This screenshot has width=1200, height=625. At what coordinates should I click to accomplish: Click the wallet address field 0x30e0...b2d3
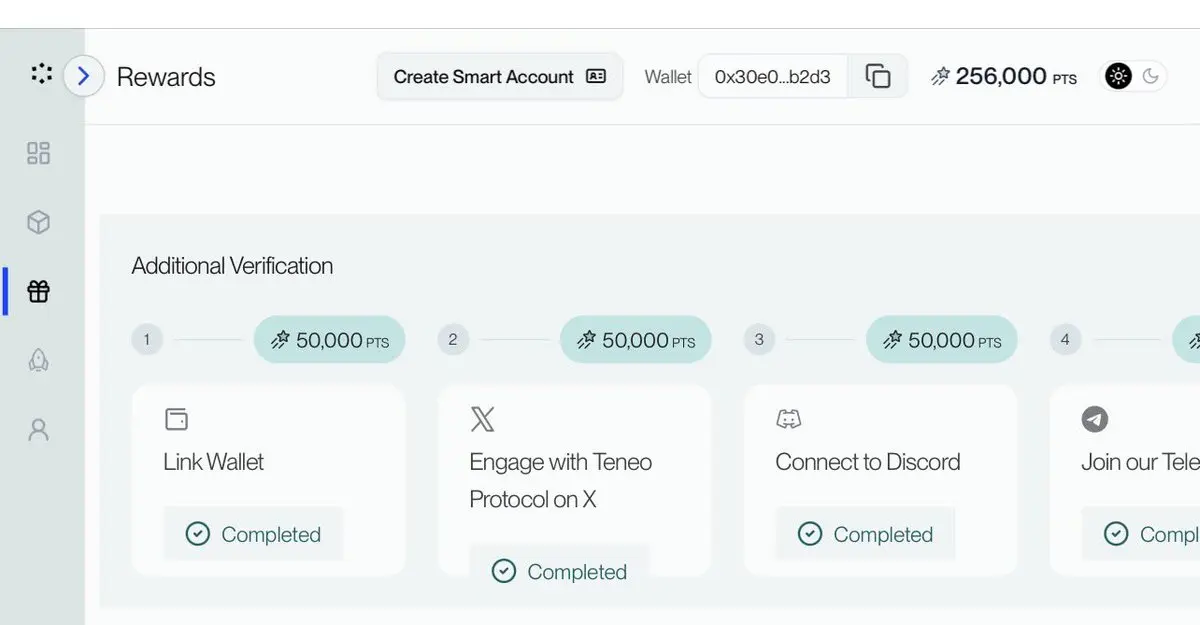point(772,77)
